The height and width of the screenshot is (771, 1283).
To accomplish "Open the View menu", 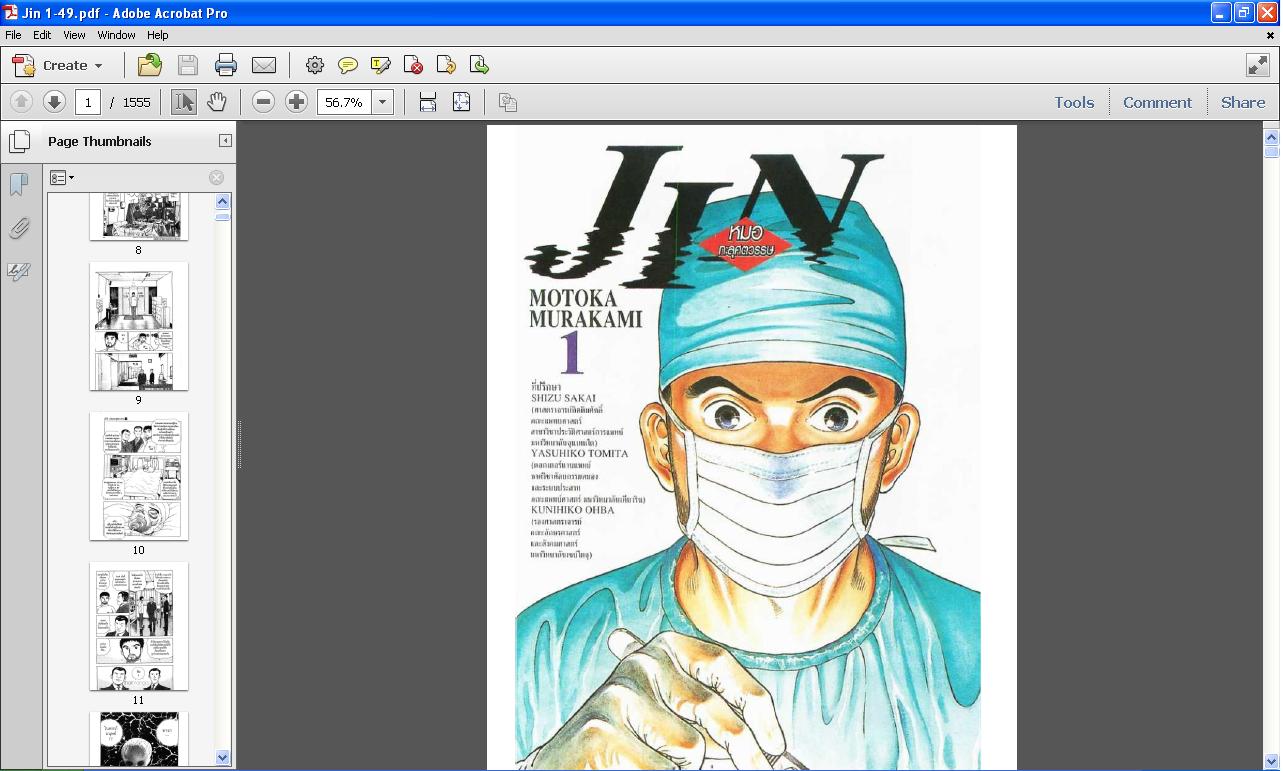I will (x=74, y=35).
